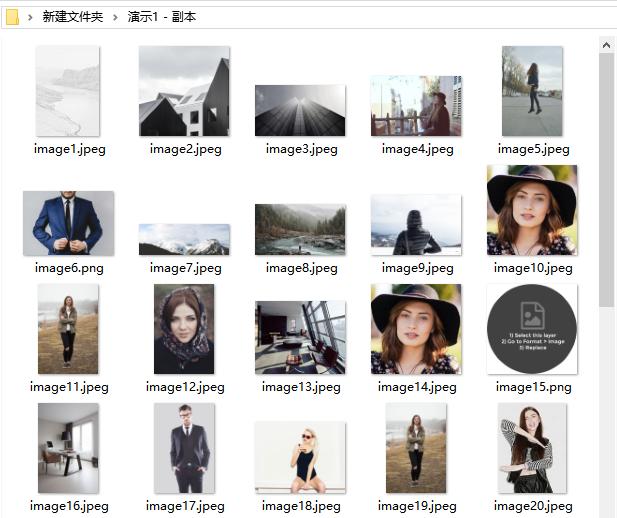Select image10.jpeg woman in hat

pyautogui.click(x=531, y=210)
